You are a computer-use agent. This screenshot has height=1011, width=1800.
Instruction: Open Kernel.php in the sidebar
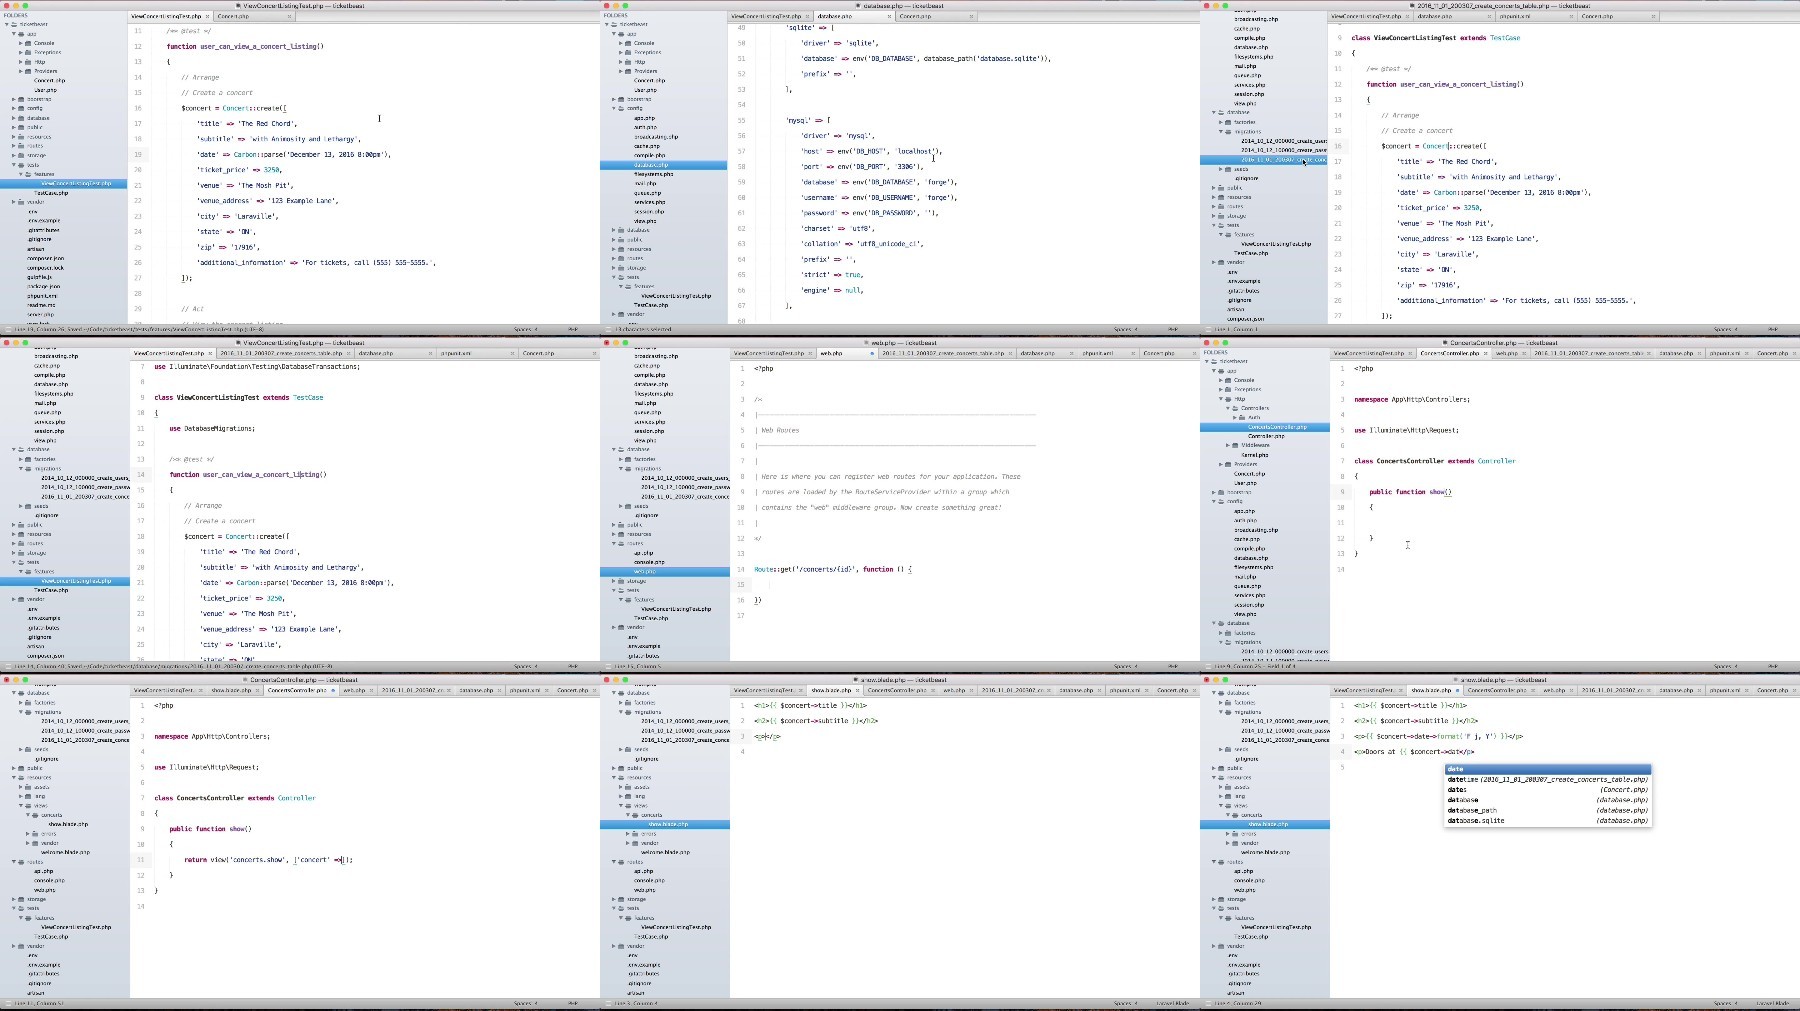pyautogui.click(x=1254, y=455)
